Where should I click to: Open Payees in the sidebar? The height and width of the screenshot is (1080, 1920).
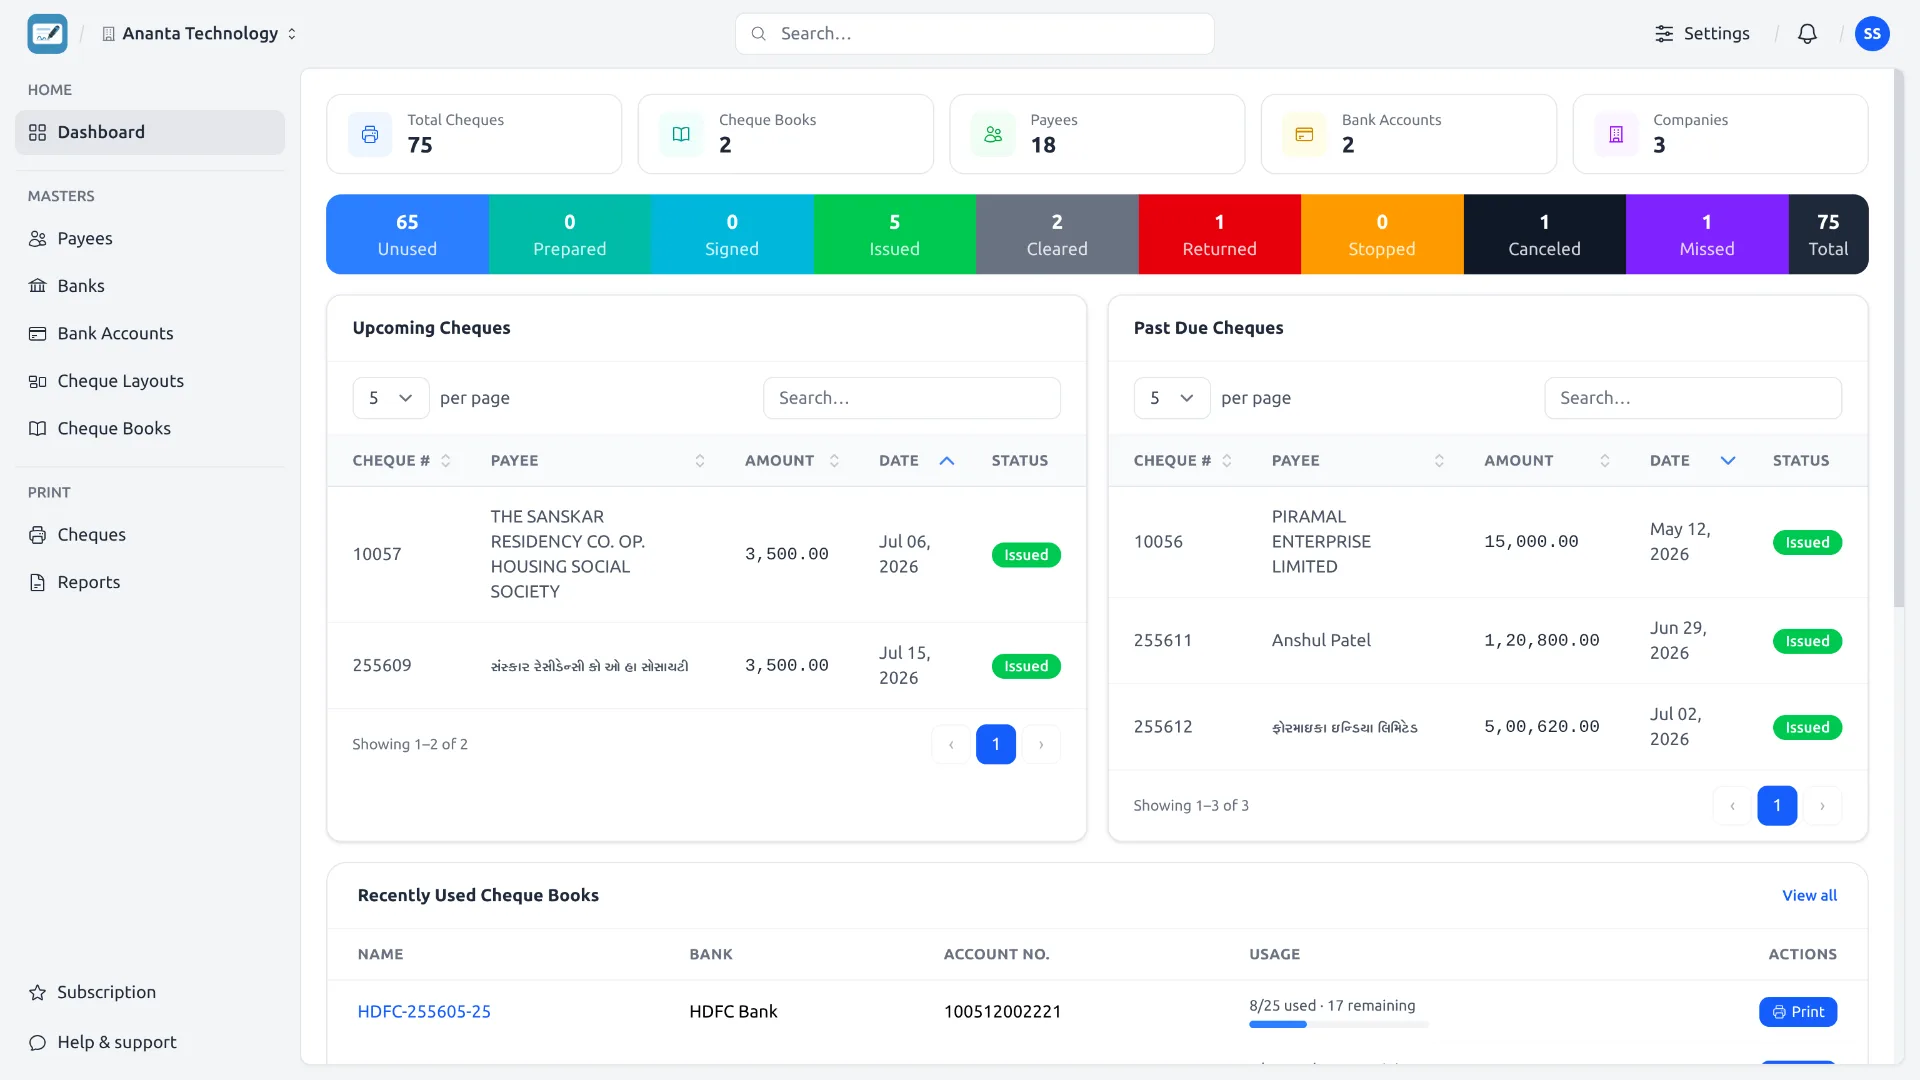150,239
